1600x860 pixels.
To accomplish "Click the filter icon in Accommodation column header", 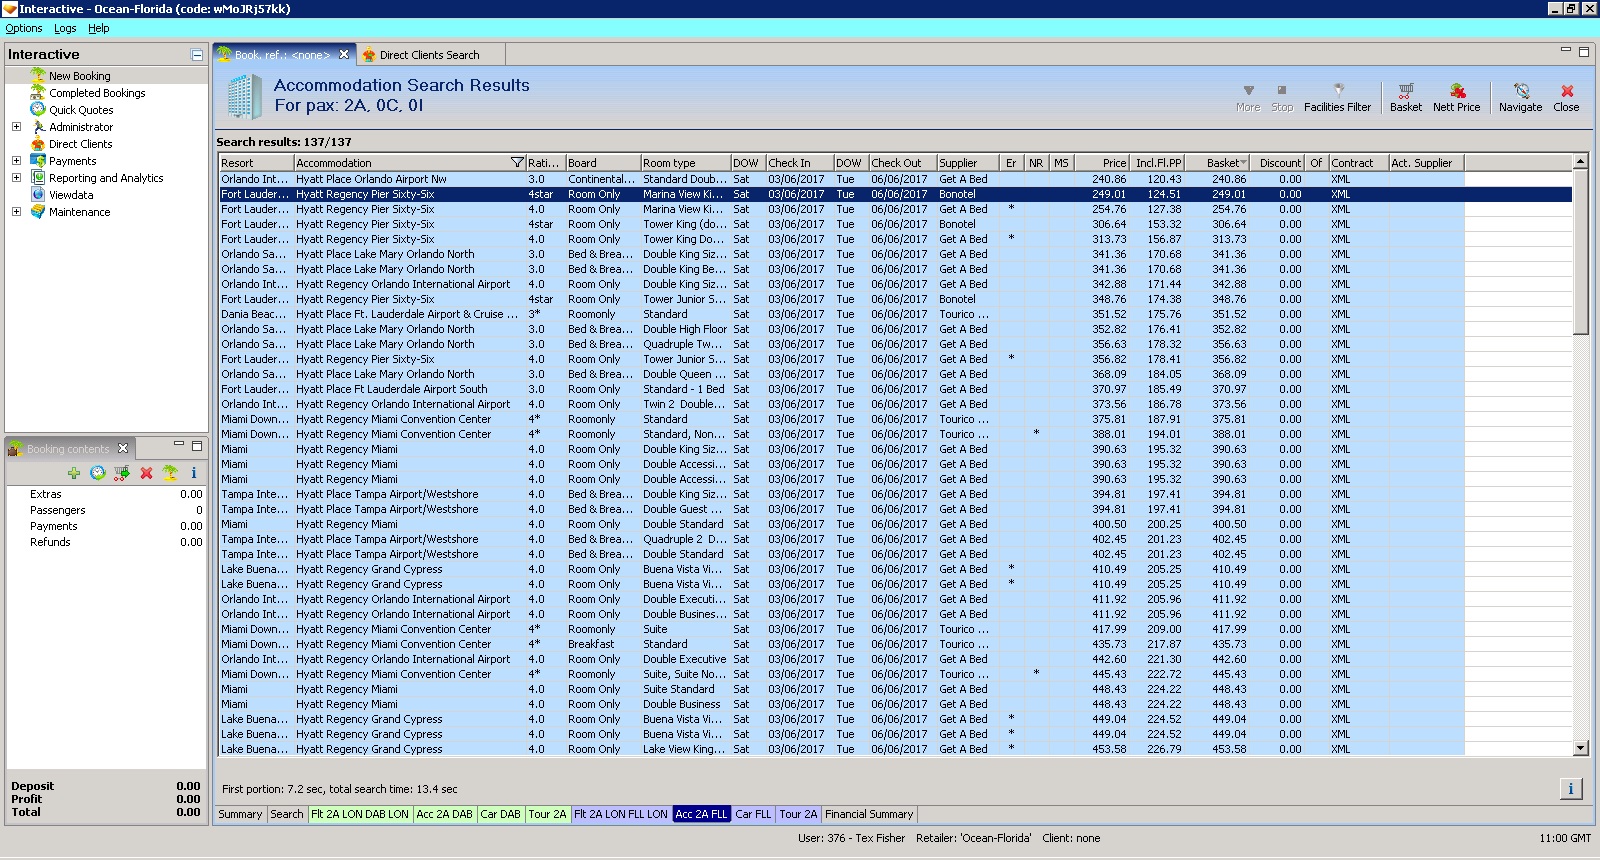I will pyautogui.click(x=517, y=162).
